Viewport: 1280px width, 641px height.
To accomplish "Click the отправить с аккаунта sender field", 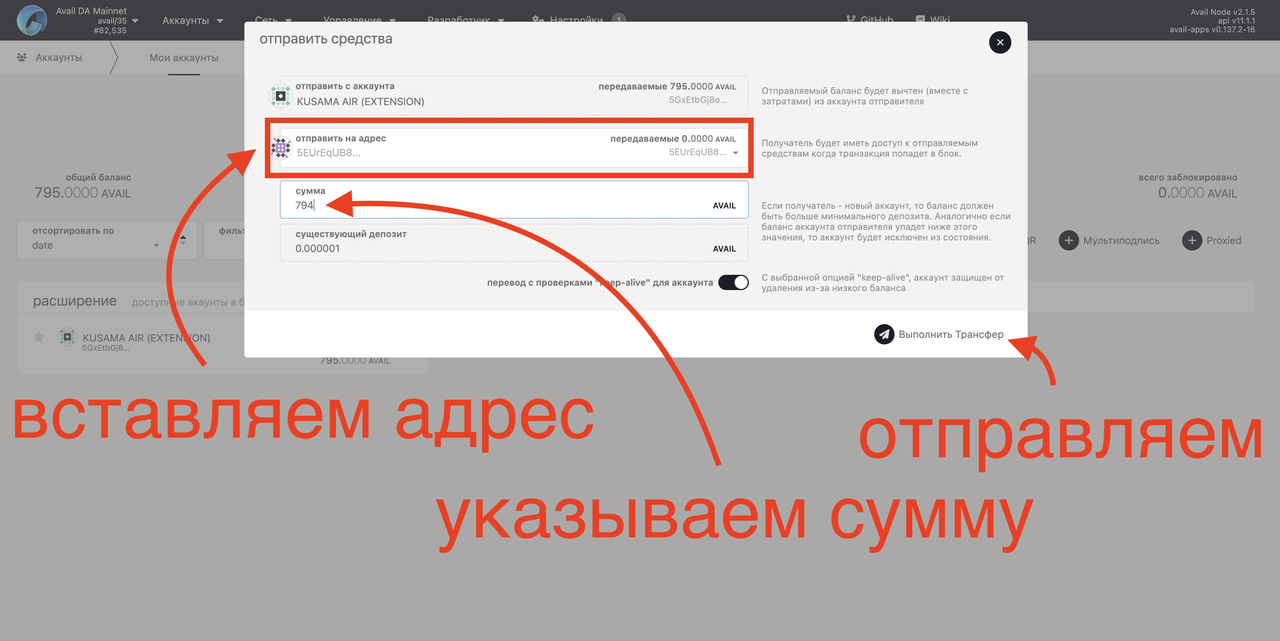I will tap(514, 95).
